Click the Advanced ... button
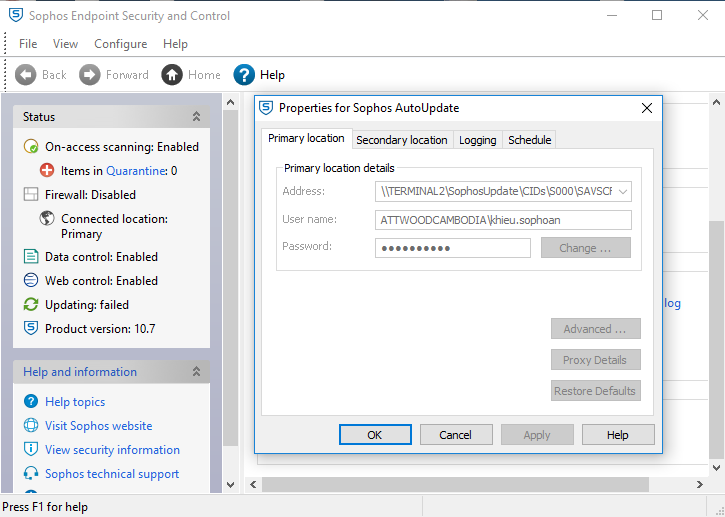This screenshot has height=517, width=725. pyautogui.click(x=595, y=329)
